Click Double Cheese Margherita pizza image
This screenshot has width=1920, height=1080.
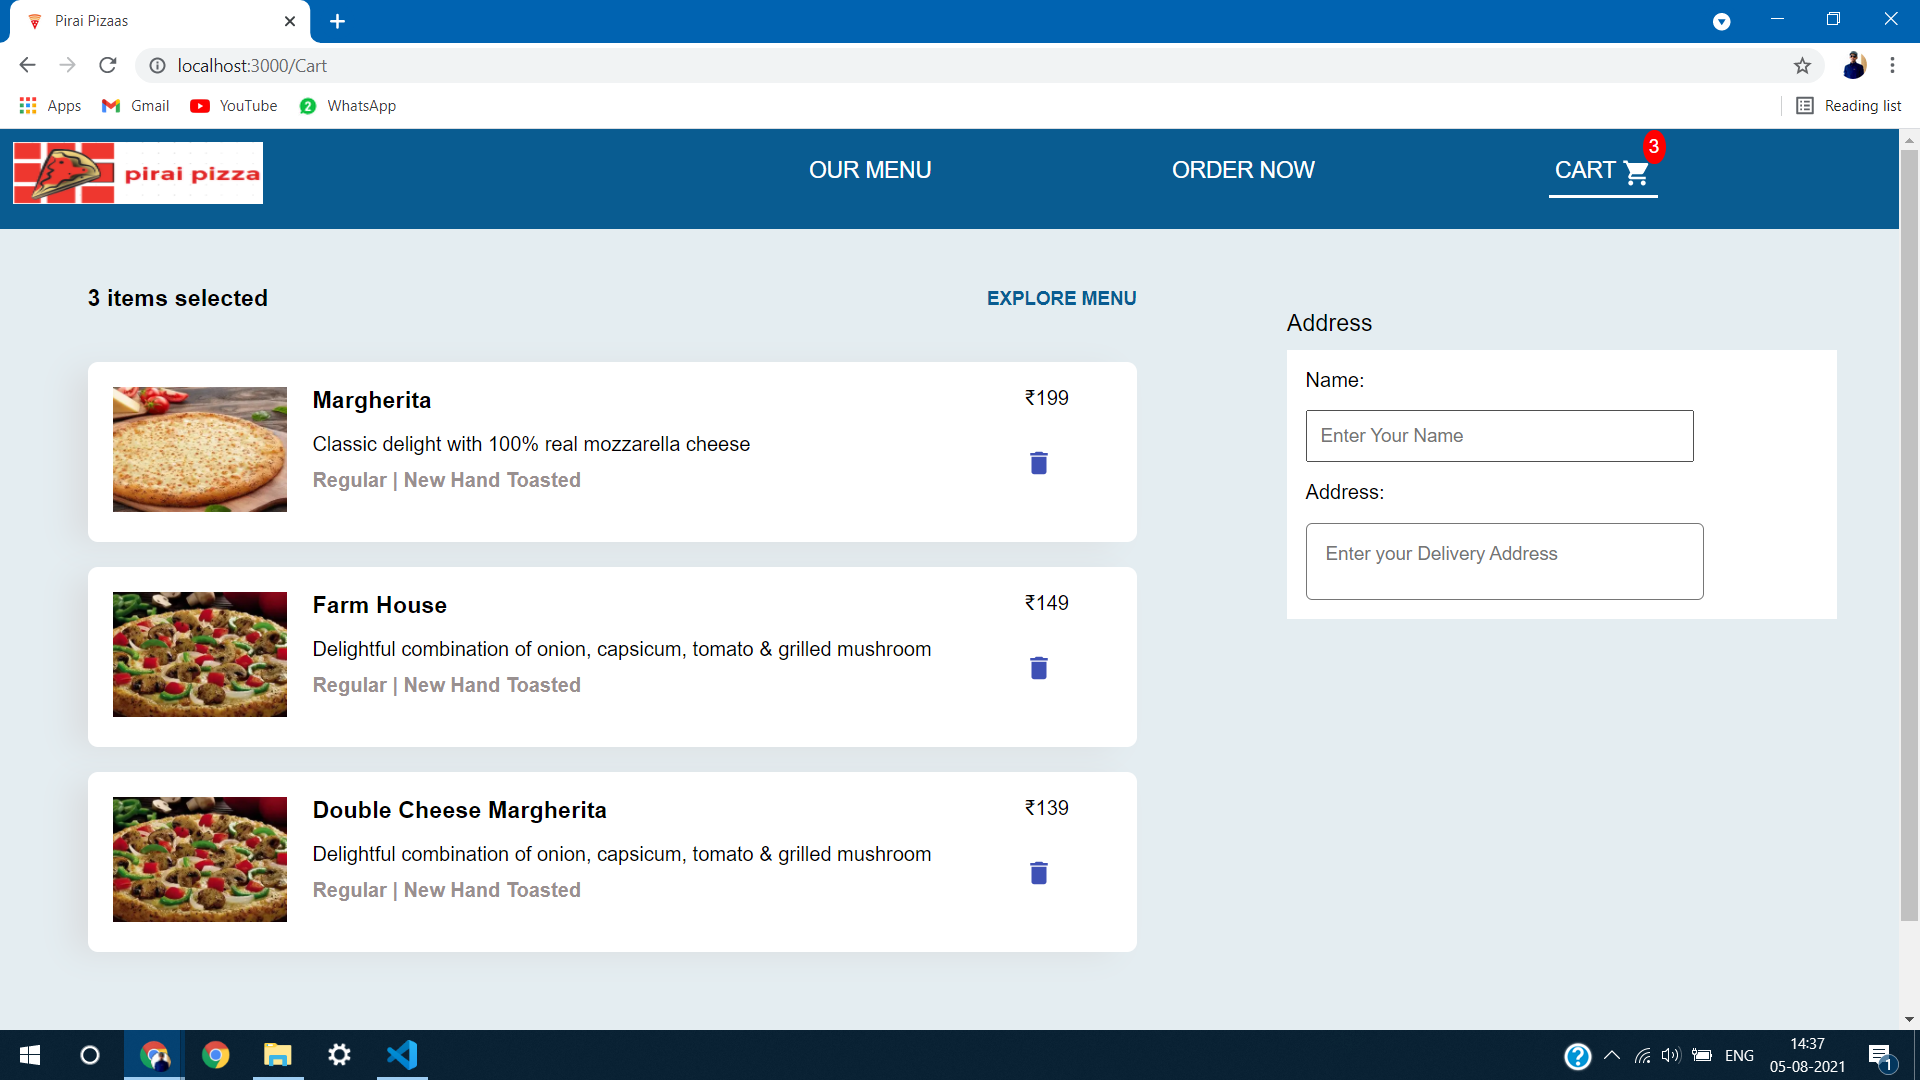coord(200,860)
